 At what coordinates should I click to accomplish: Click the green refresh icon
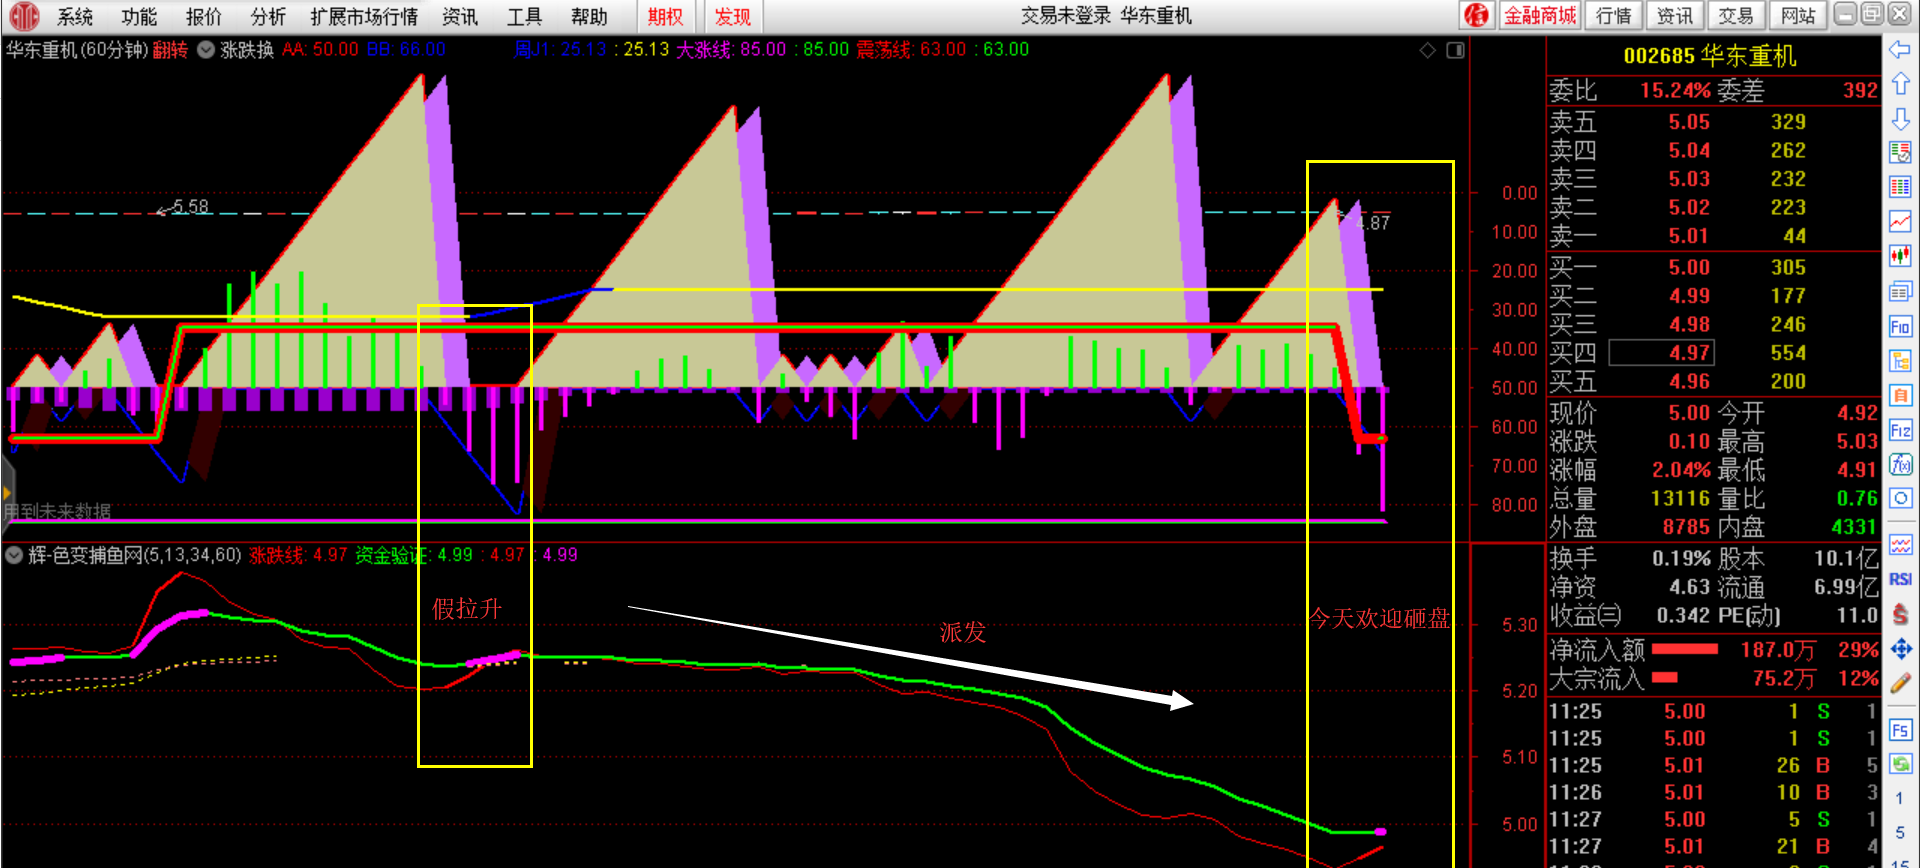point(1900,764)
